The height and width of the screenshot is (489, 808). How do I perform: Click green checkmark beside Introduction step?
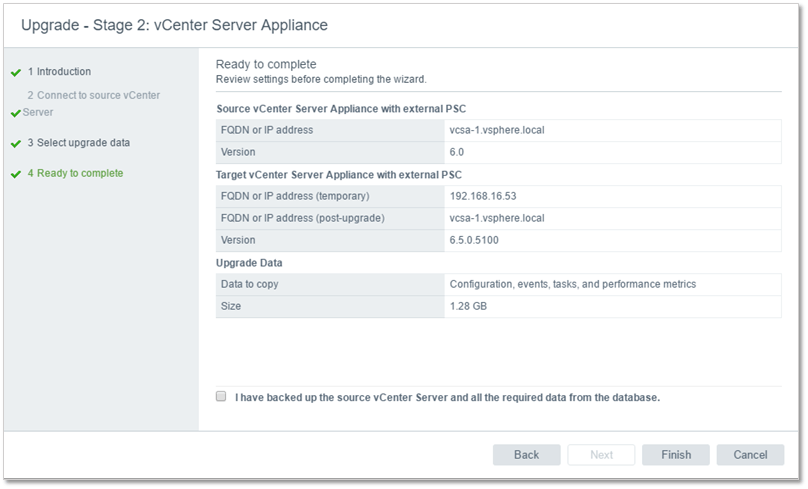click(x=16, y=73)
